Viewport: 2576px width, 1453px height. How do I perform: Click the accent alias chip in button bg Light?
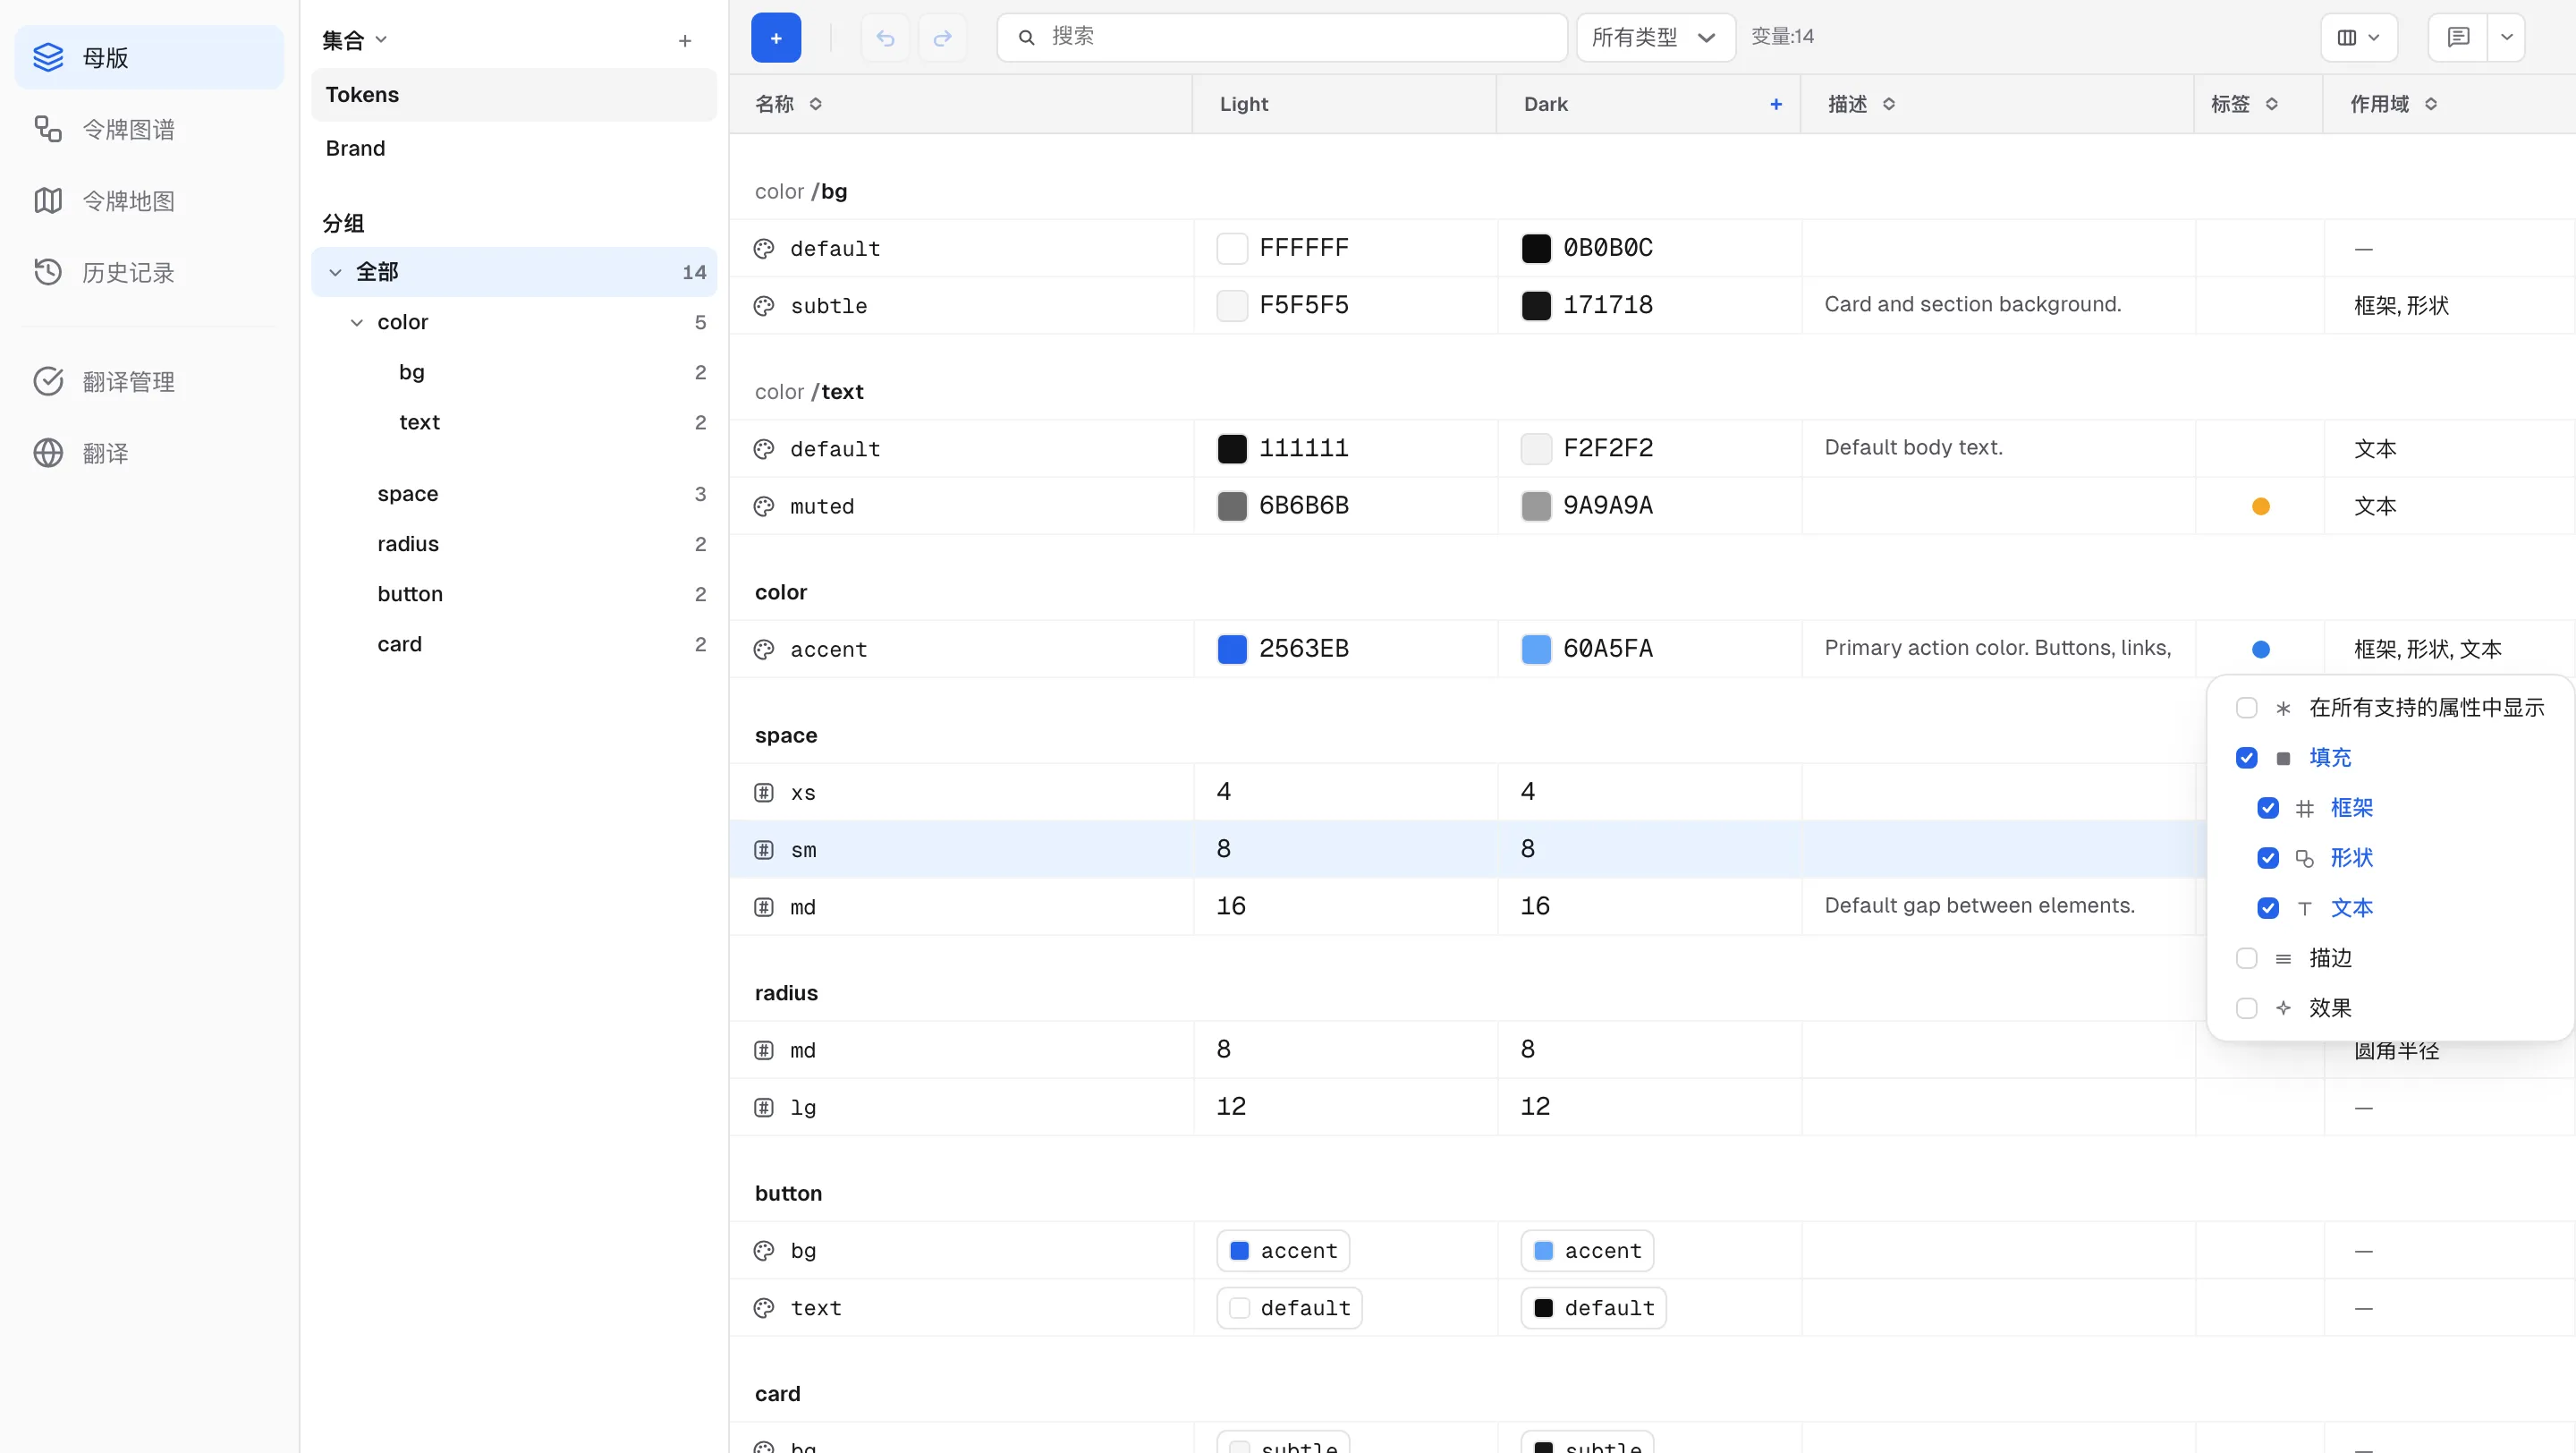pos(1283,1250)
